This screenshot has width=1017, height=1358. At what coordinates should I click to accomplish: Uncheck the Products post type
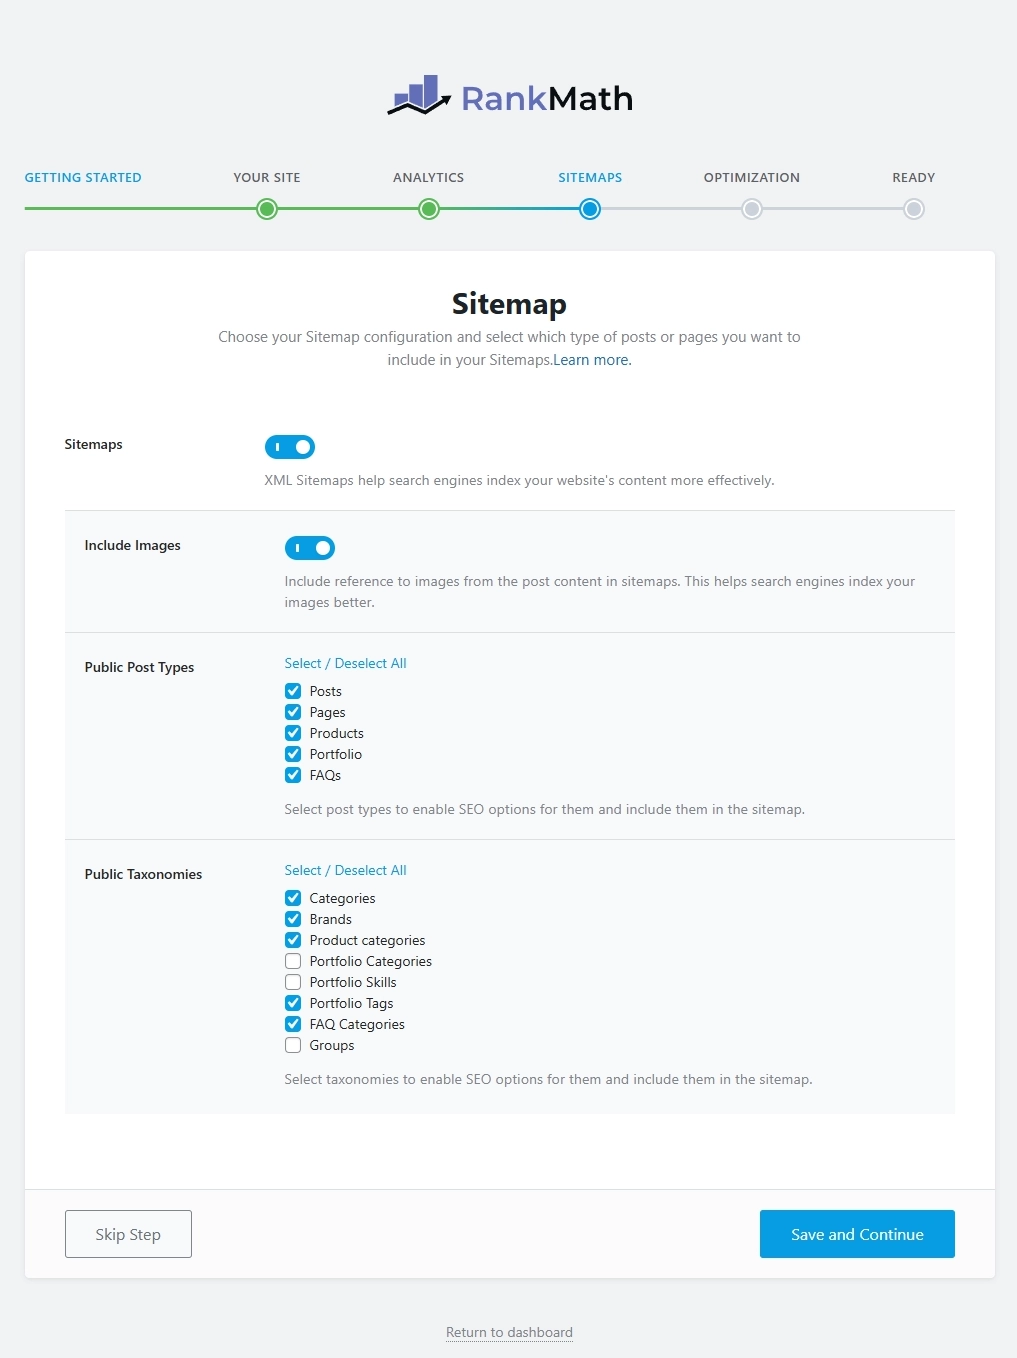tap(293, 733)
